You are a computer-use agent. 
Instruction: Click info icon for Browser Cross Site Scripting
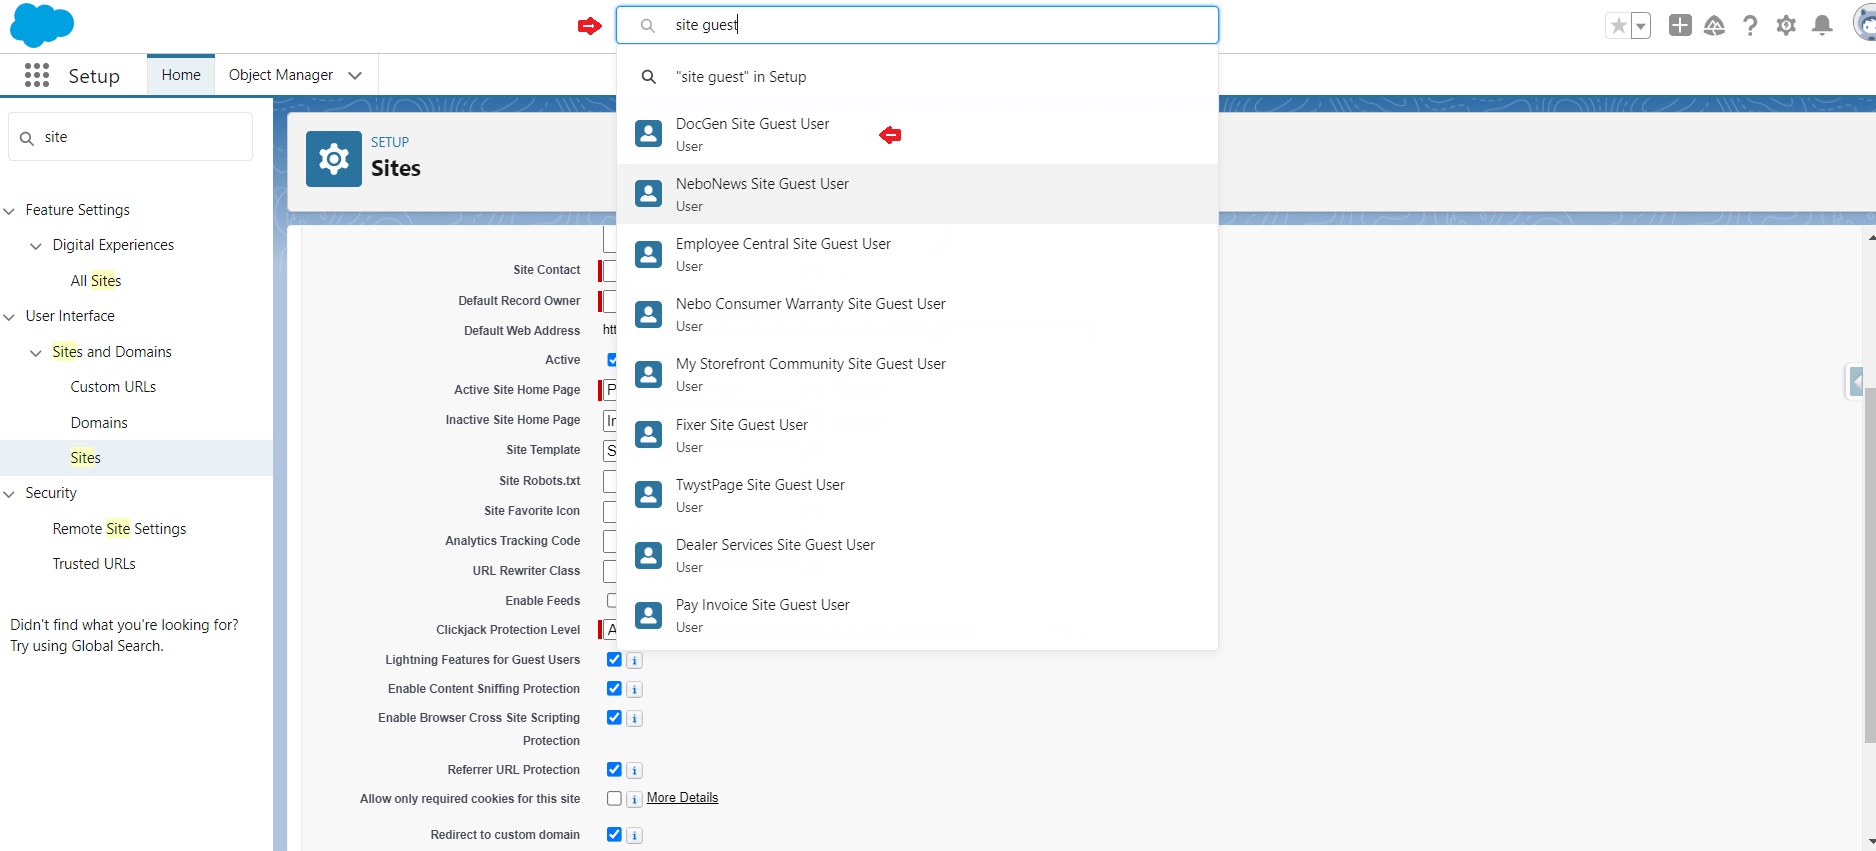click(635, 719)
